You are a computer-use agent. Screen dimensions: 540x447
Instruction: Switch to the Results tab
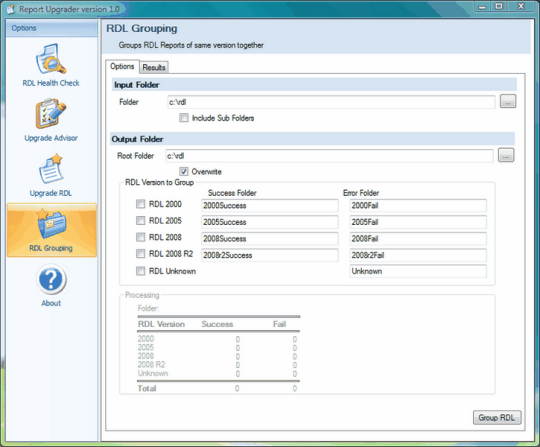coord(154,67)
